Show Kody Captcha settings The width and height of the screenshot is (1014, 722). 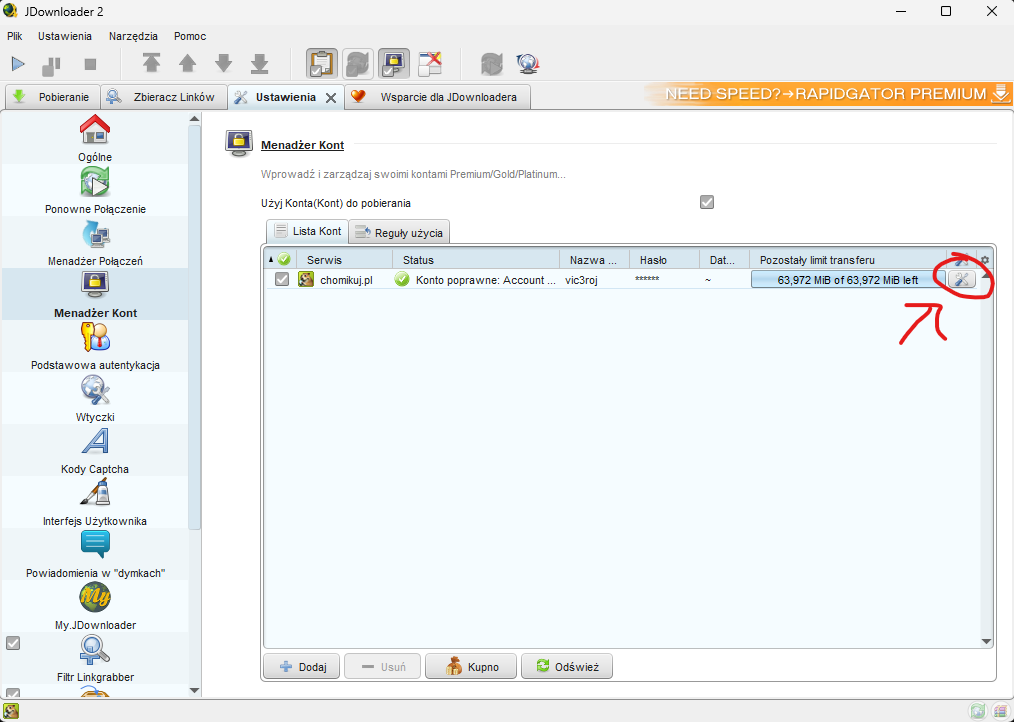click(95, 450)
